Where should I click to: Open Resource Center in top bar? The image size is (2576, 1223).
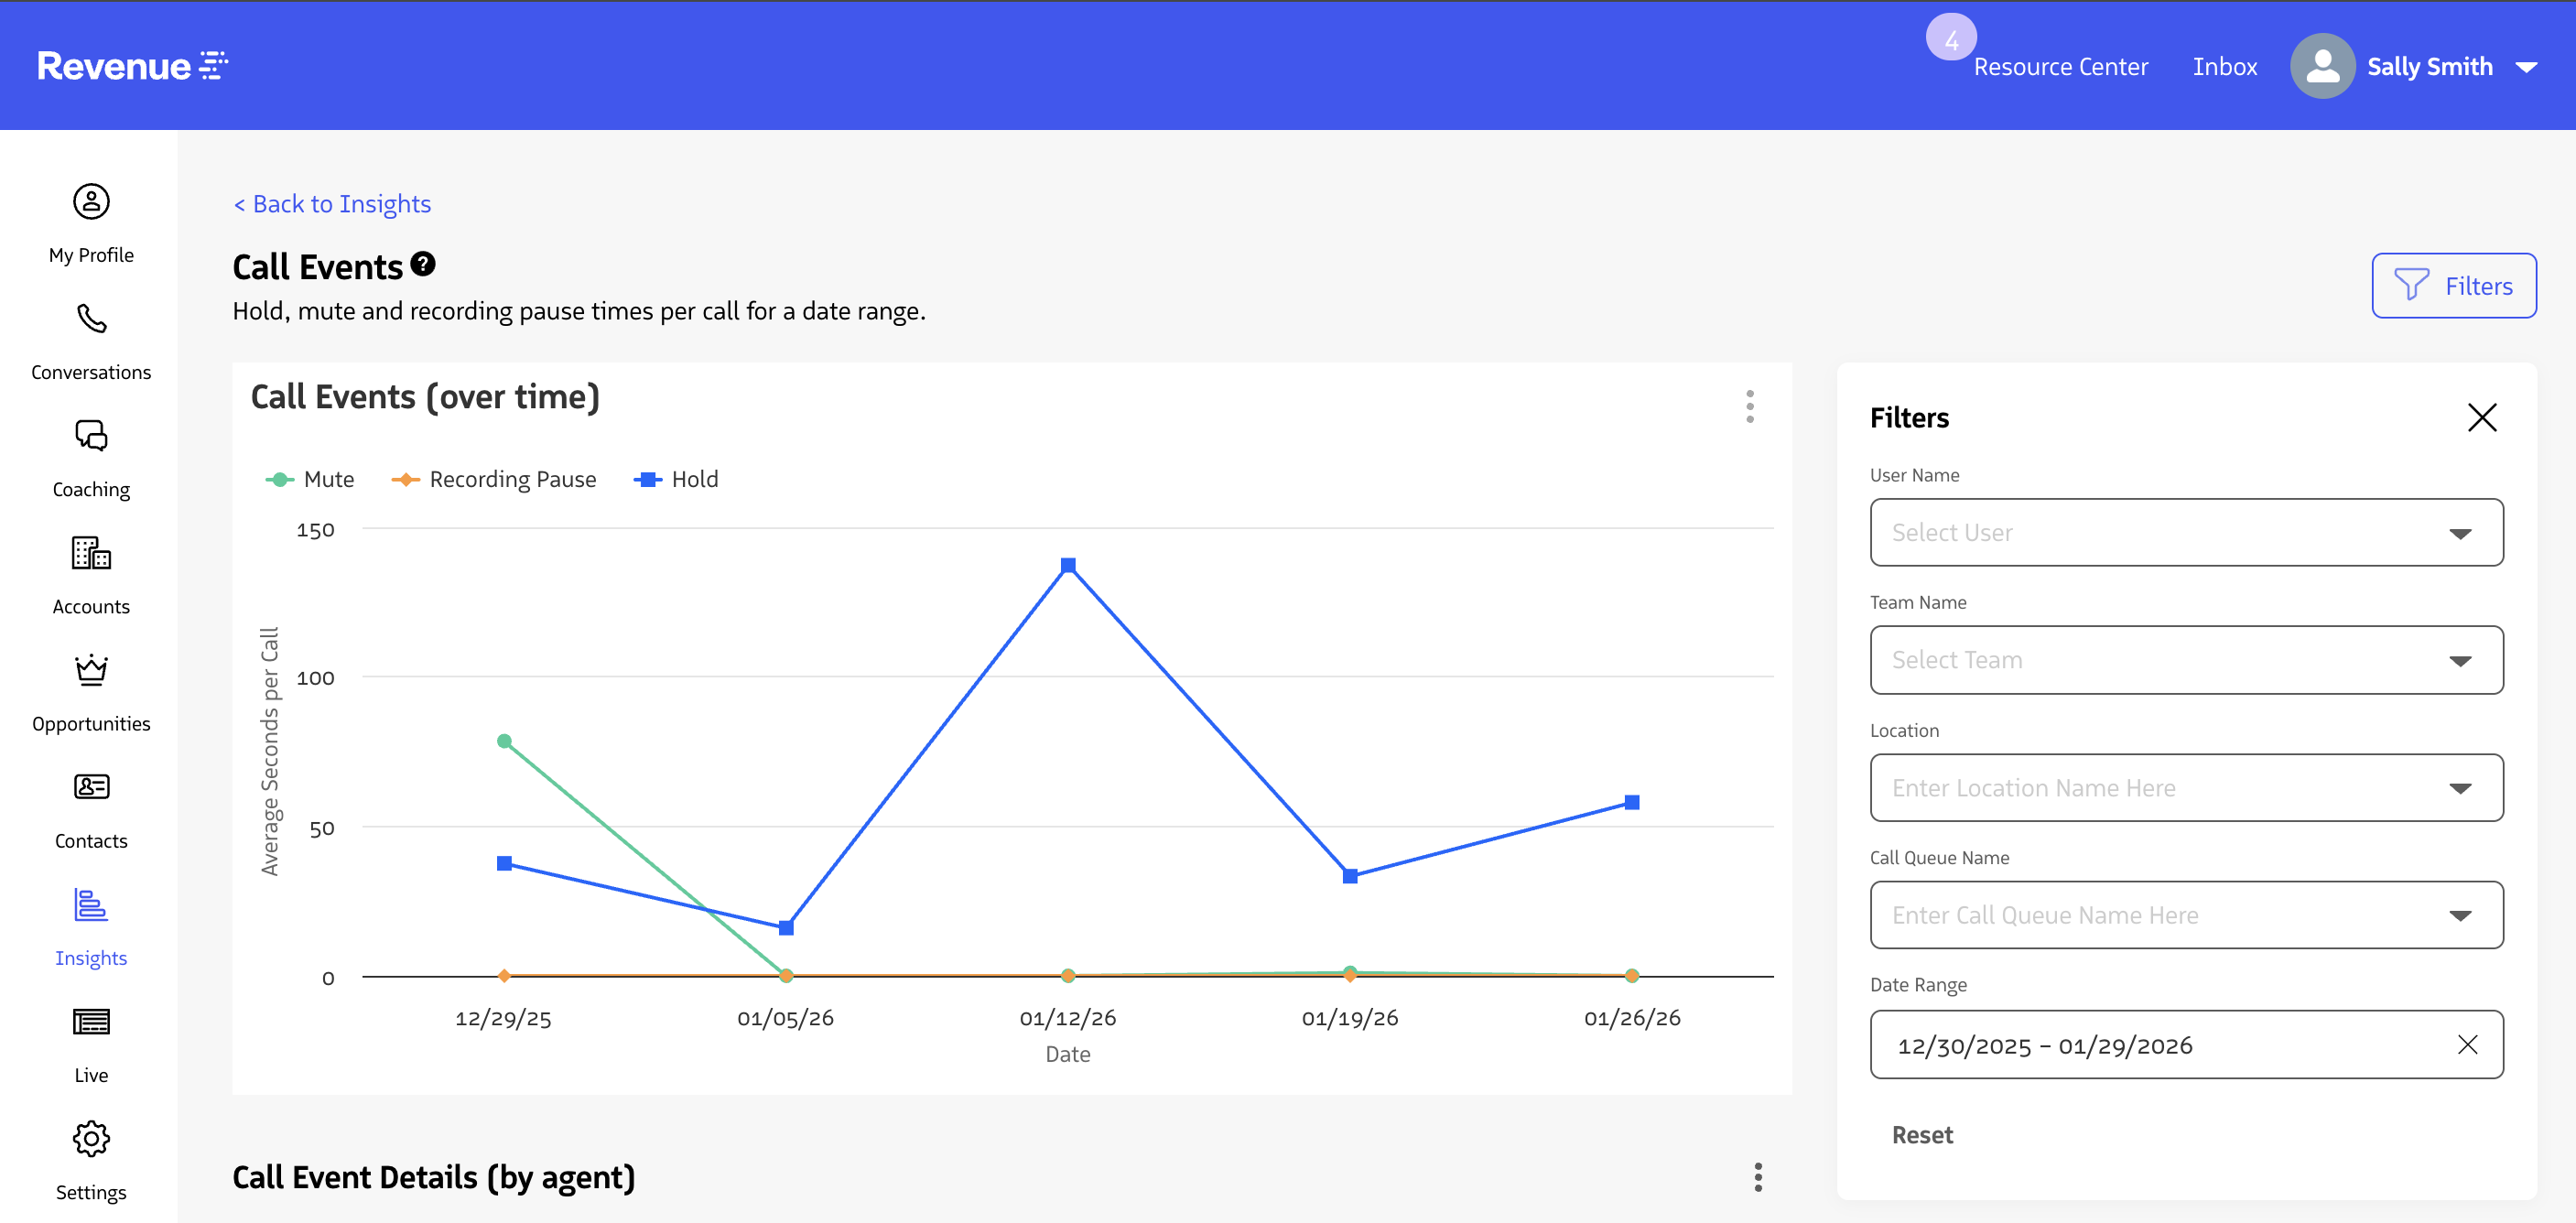click(x=2060, y=67)
